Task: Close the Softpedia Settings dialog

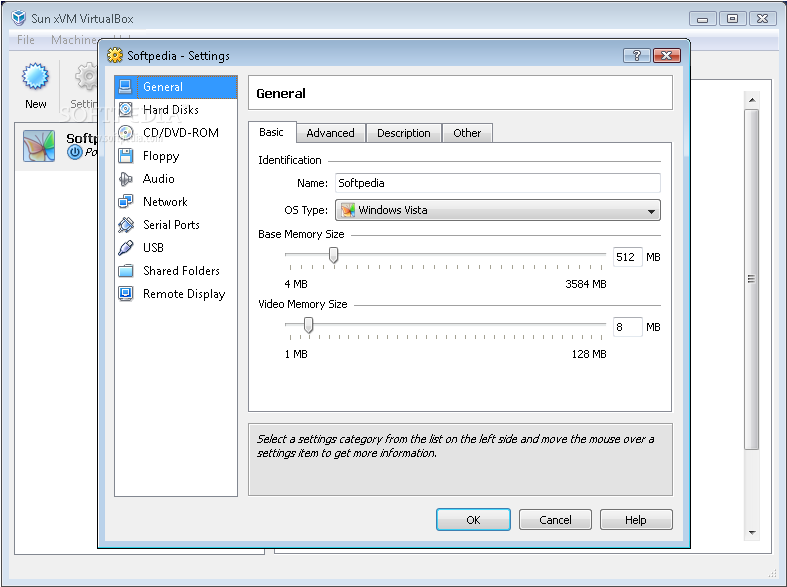Action: click(667, 55)
